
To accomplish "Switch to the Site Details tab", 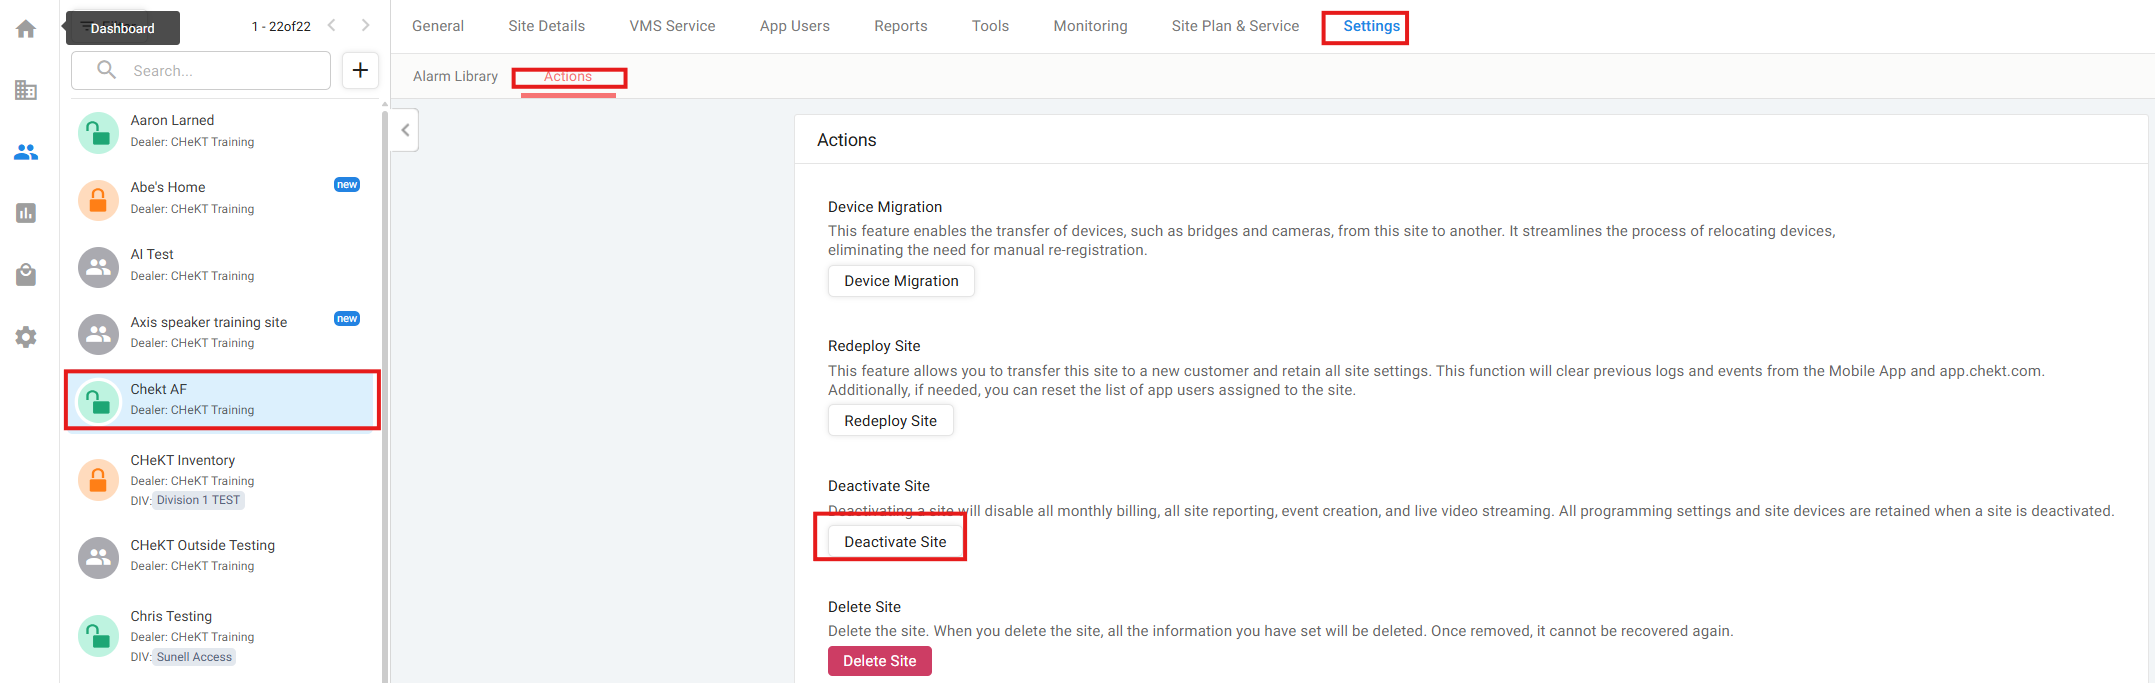I will pyautogui.click(x=546, y=26).
